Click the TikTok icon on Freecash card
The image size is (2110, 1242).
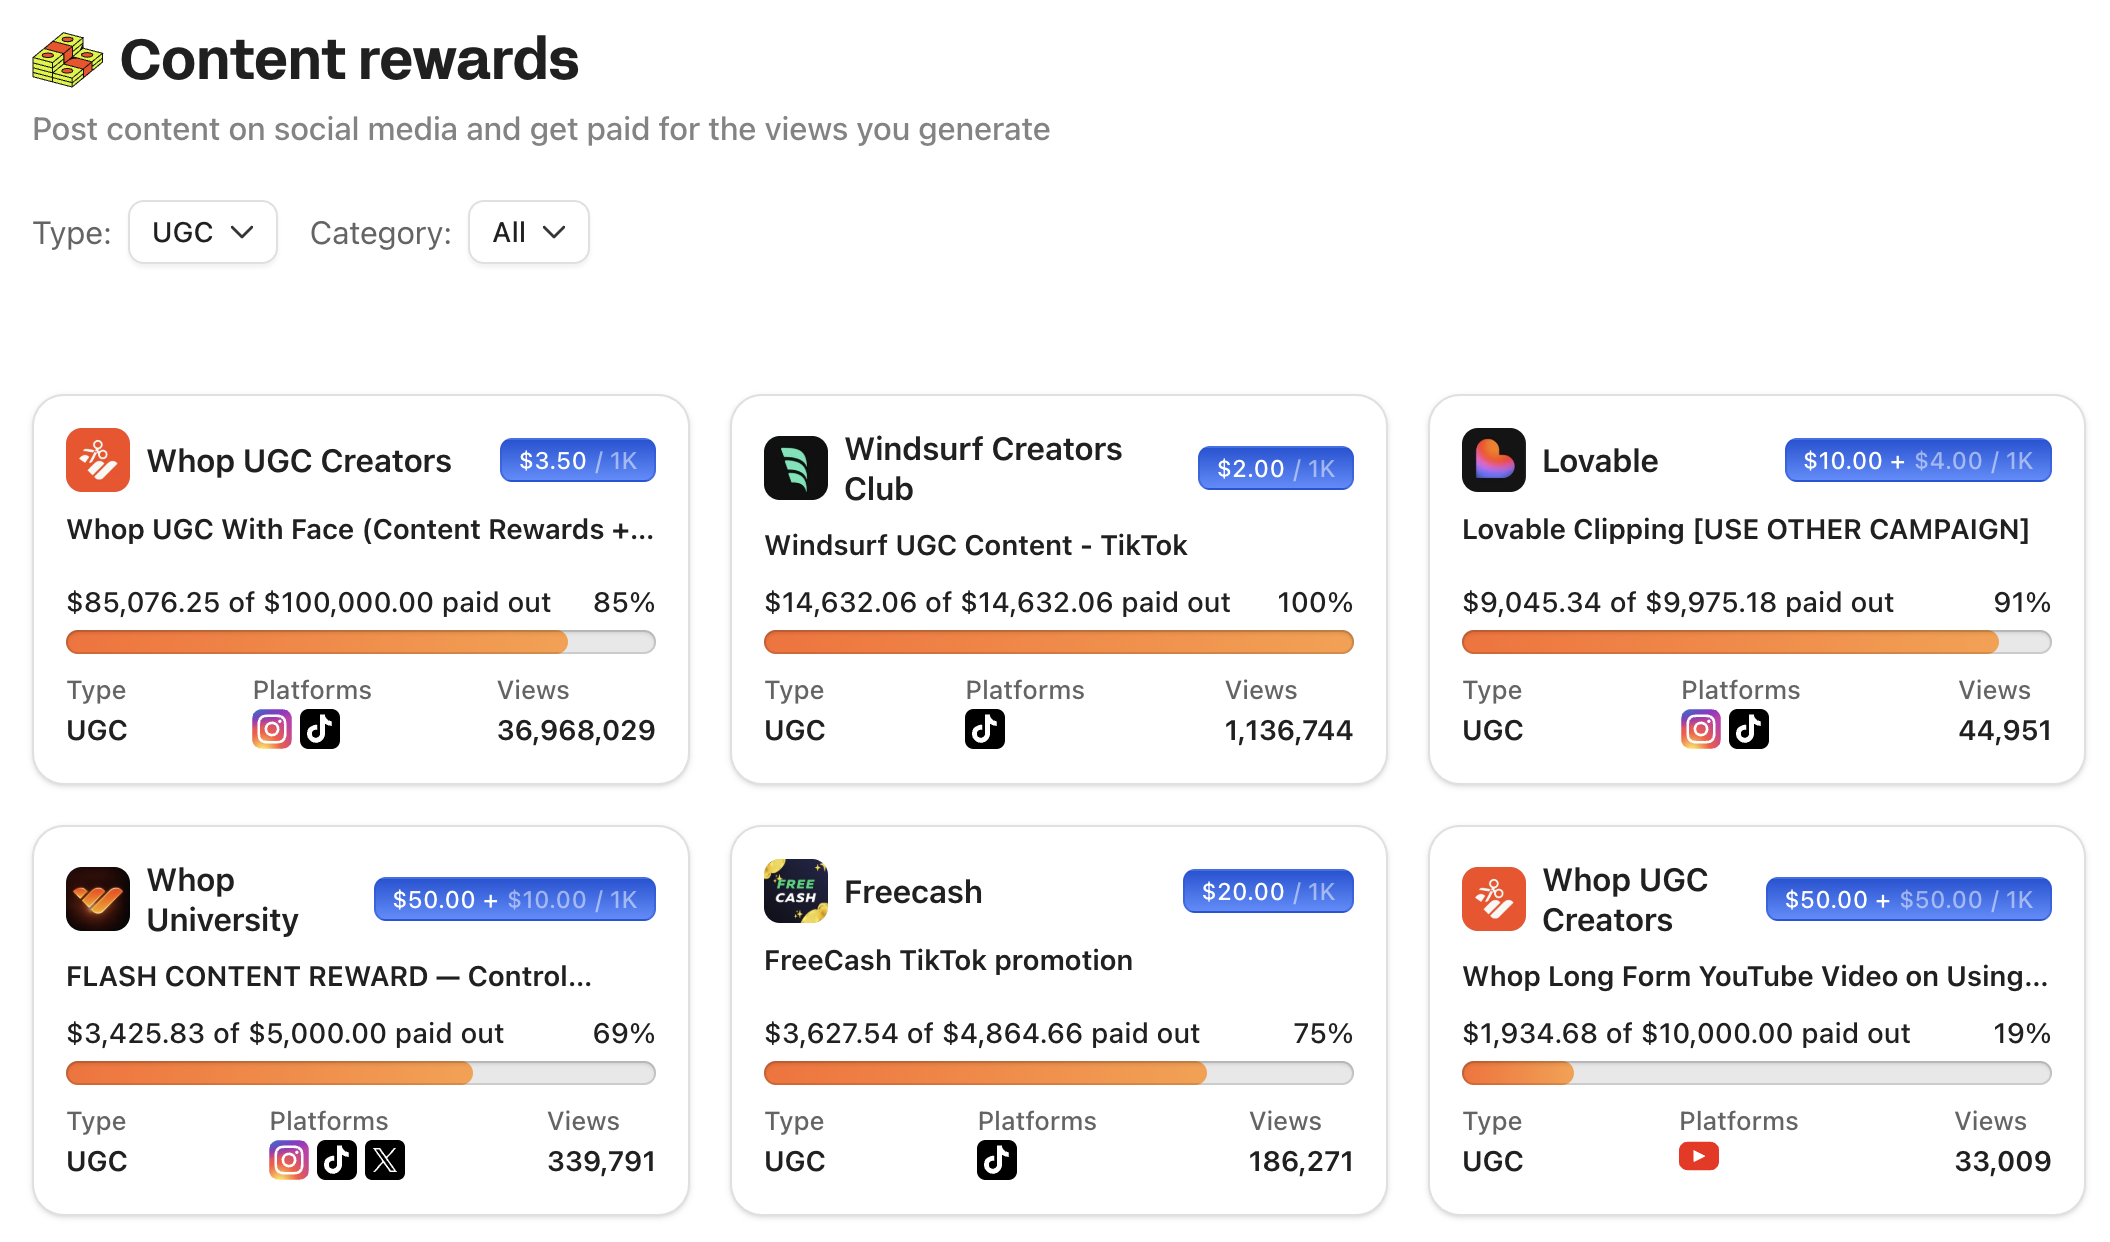click(996, 1160)
